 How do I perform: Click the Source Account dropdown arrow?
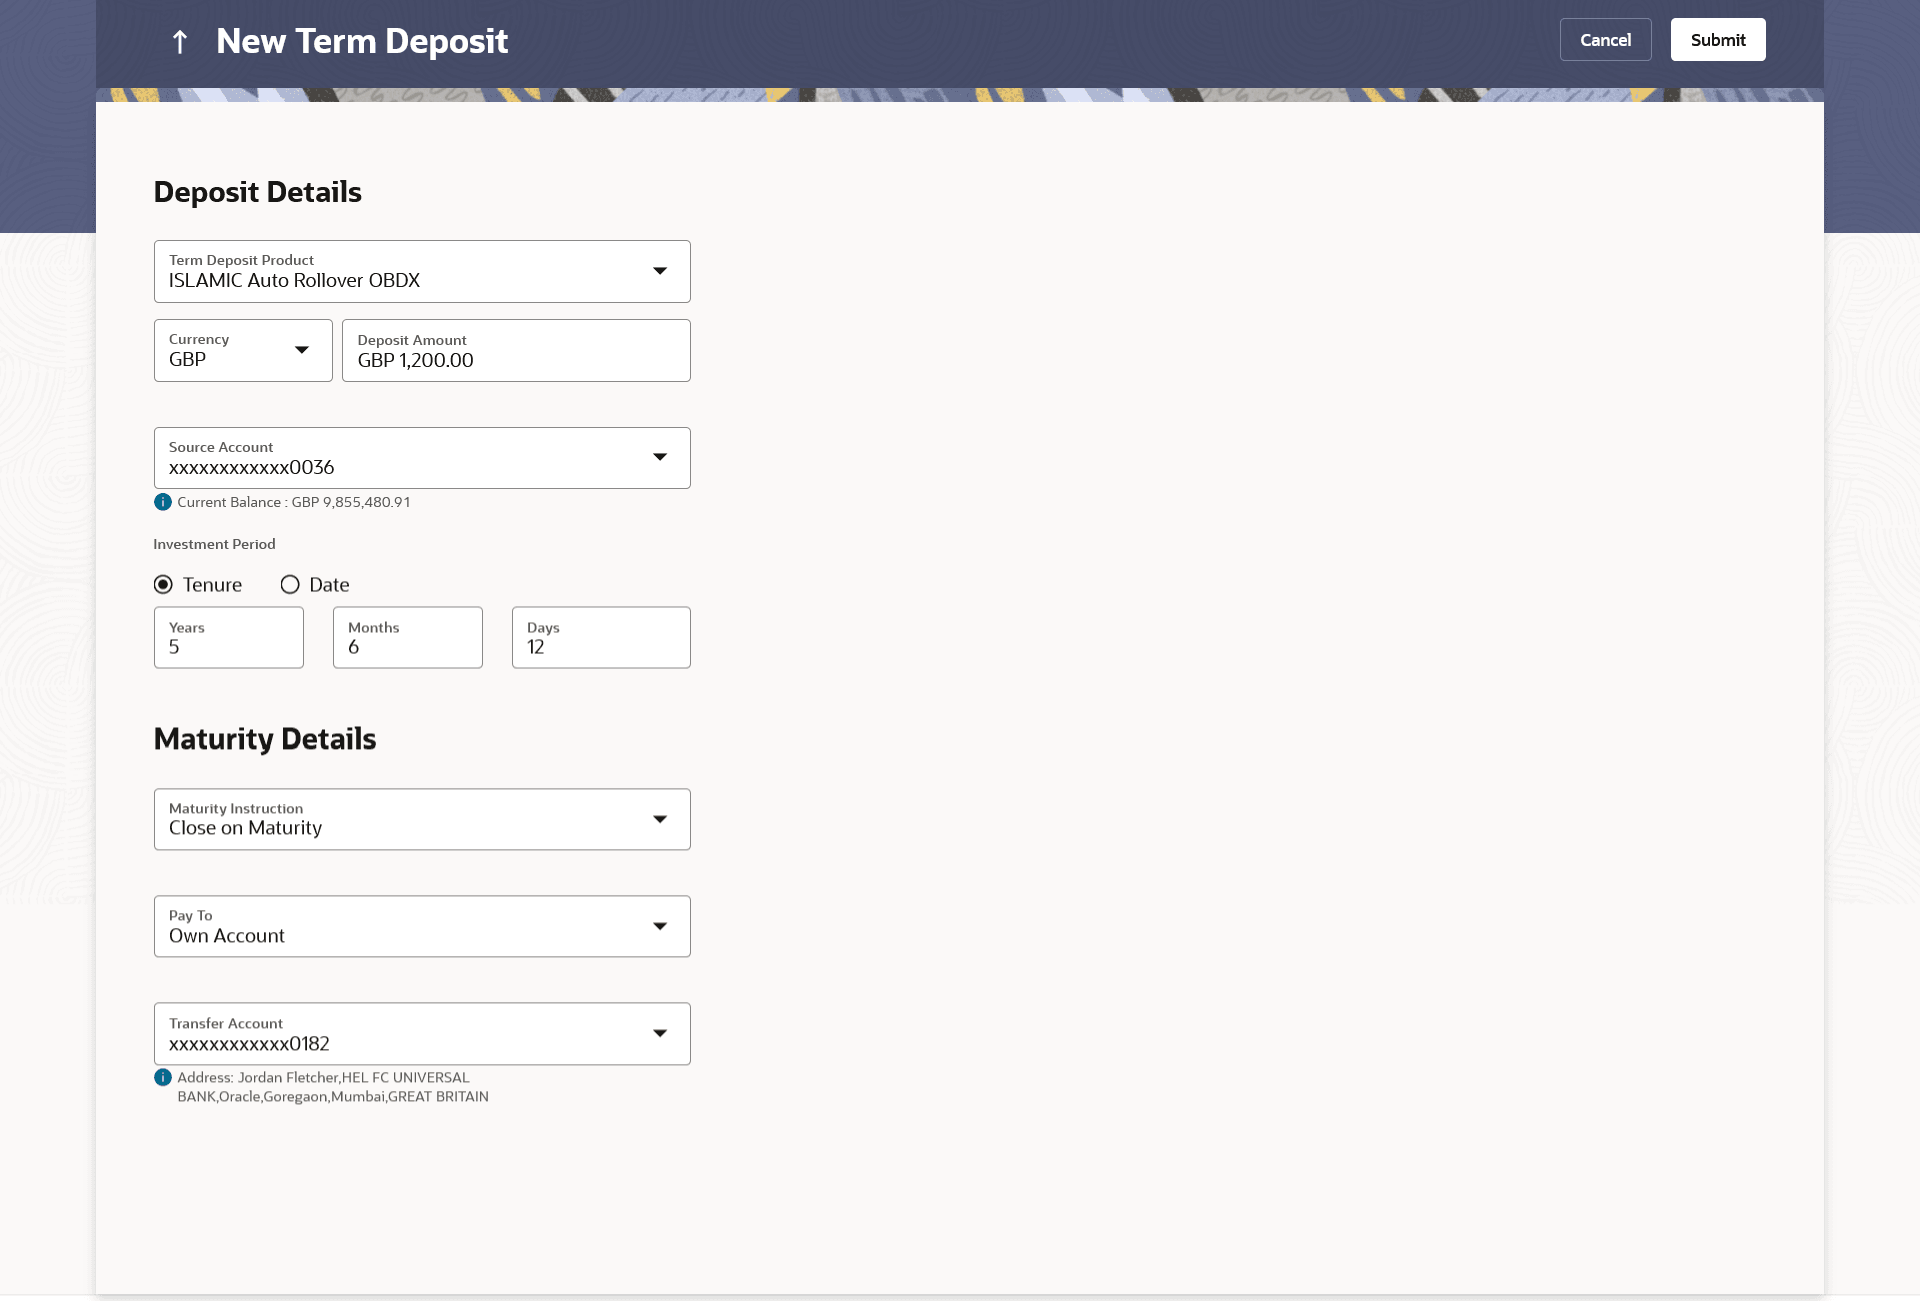click(x=660, y=457)
